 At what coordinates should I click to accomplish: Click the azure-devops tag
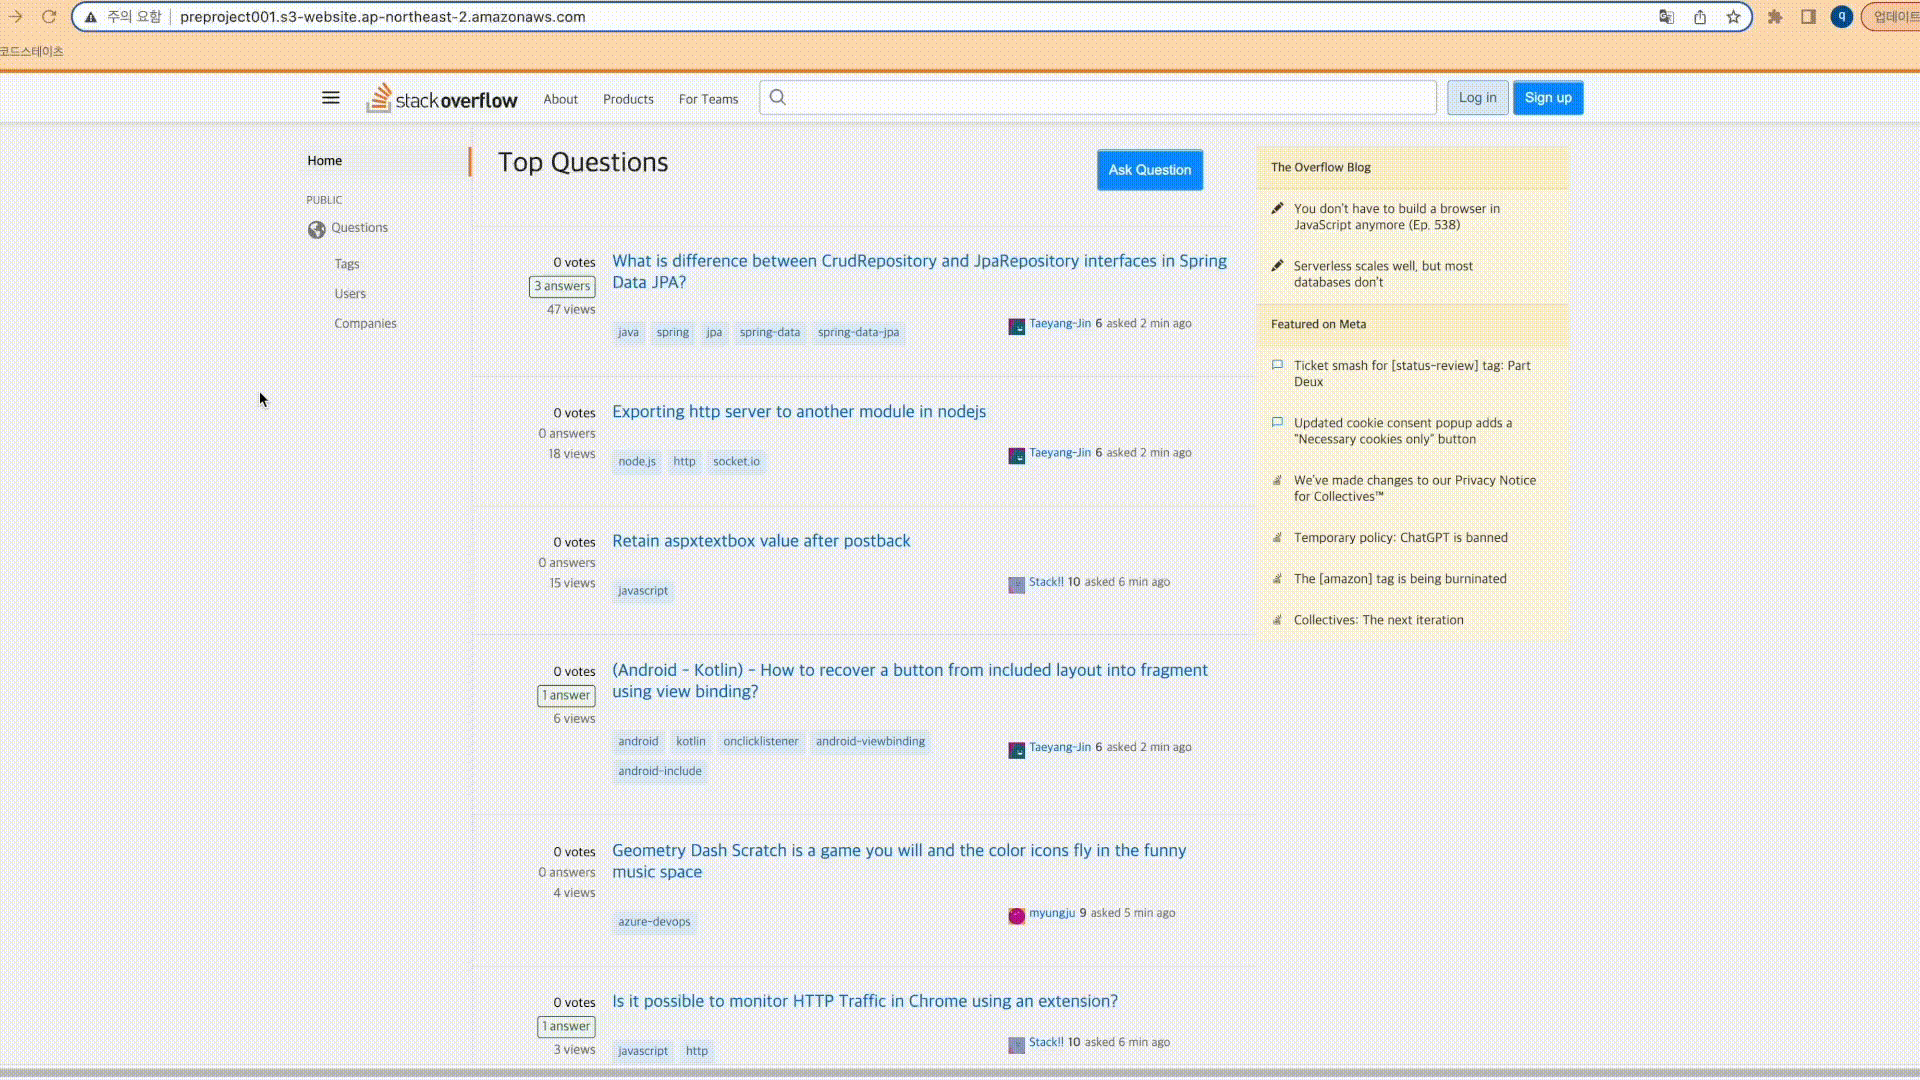pyautogui.click(x=654, y=921)
